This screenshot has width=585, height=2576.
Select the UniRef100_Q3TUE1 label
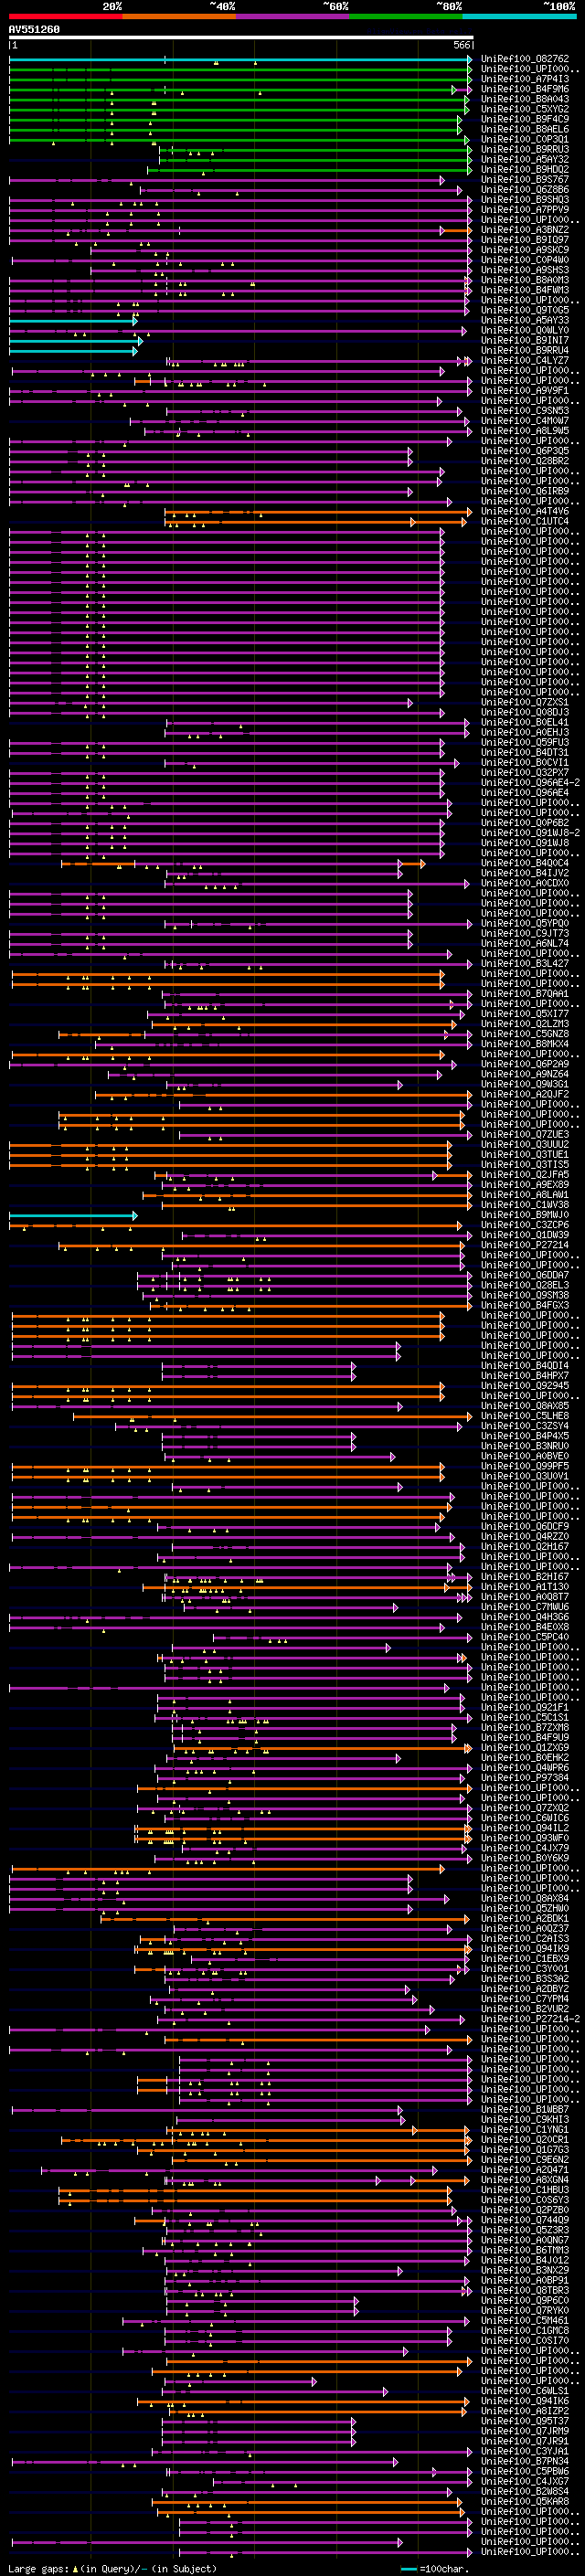point(525,1155)
